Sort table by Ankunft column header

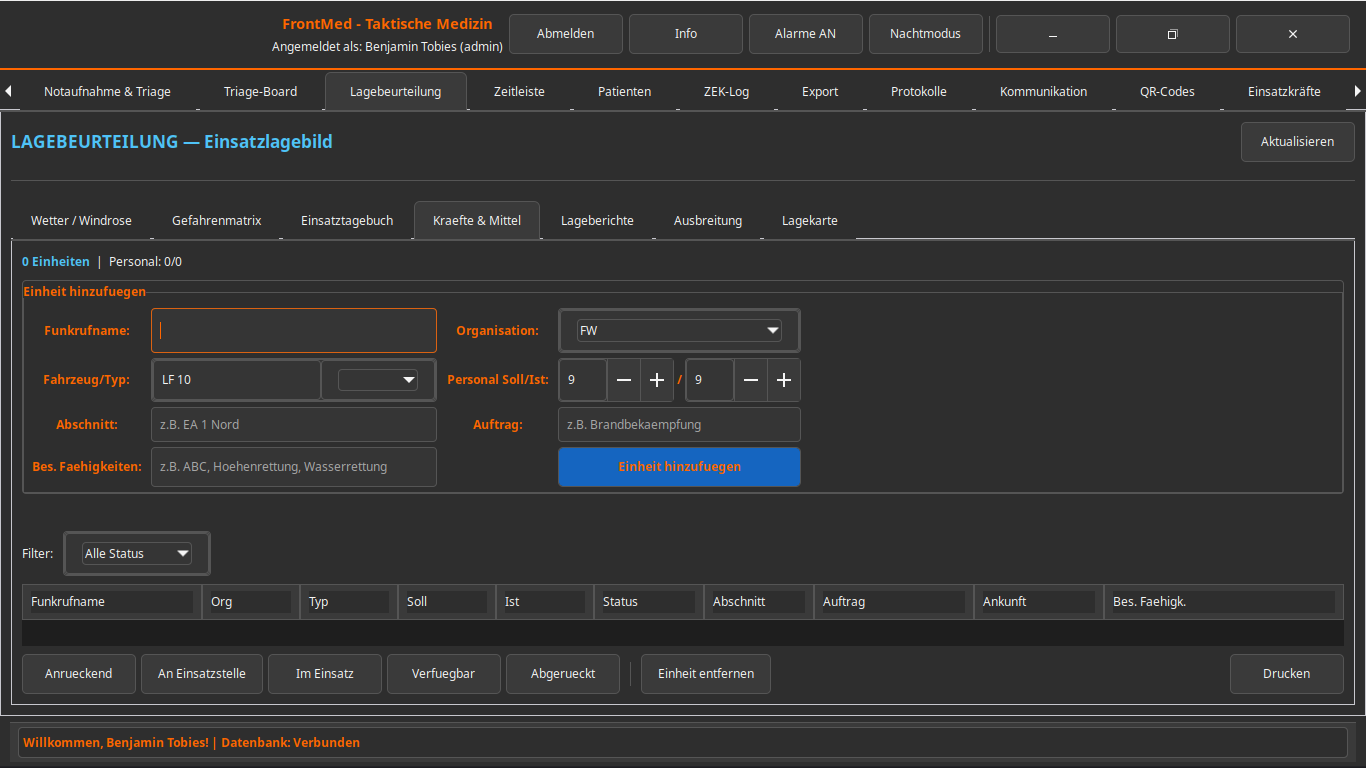(x=1037, y=602)
